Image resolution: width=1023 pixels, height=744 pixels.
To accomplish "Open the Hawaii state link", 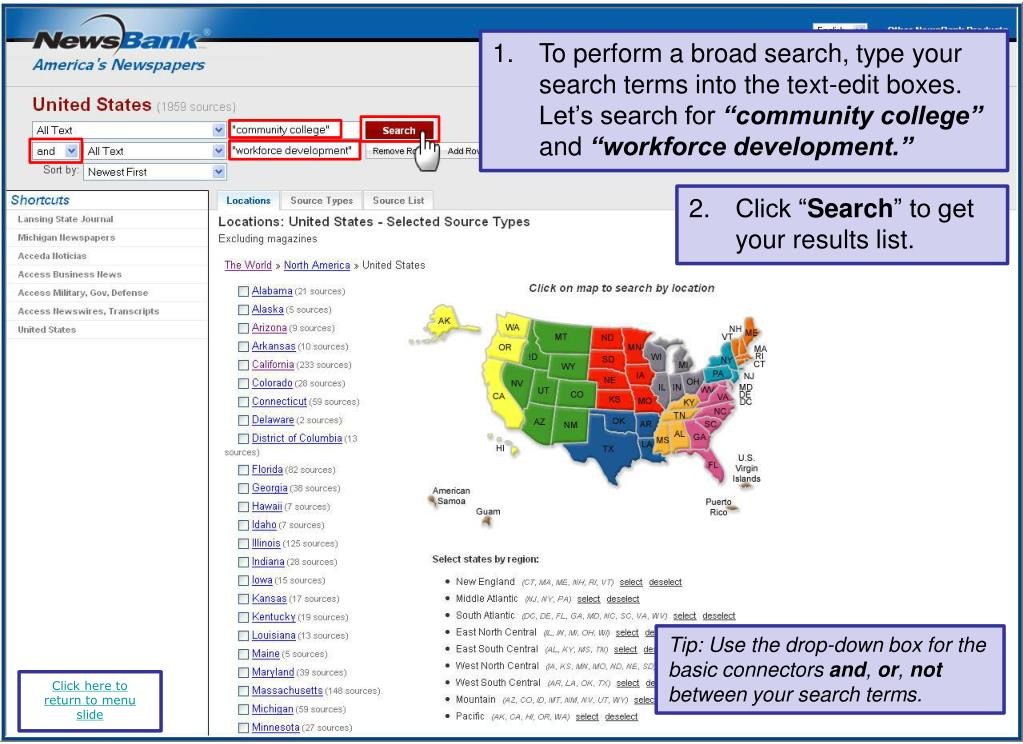I will tap(267, 506).
